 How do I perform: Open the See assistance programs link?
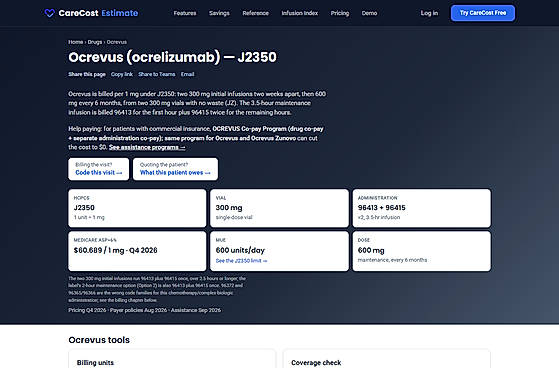pyautogui.click(x=147, y=147)
